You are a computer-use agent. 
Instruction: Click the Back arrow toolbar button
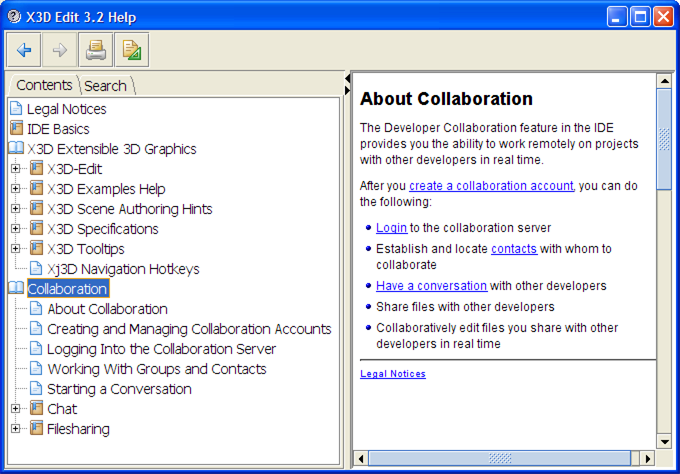(x=24, y=49)
